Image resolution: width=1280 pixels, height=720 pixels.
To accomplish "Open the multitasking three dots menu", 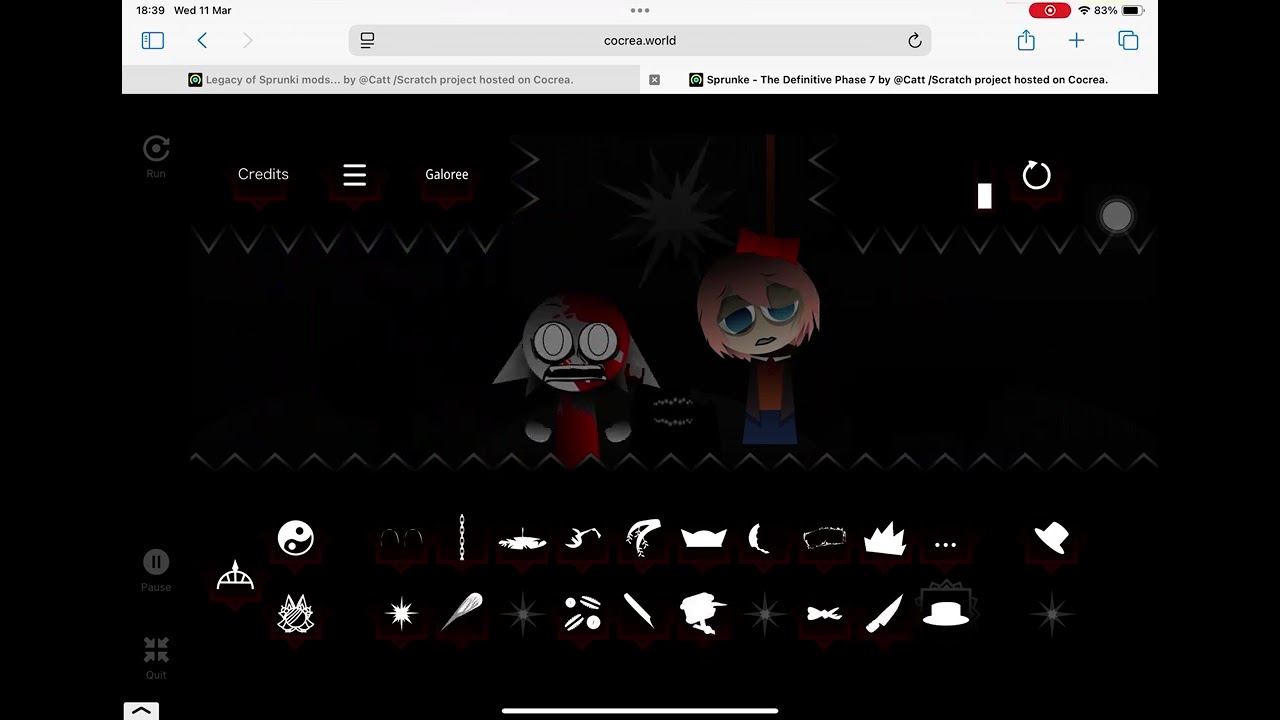I will point(640,10).
